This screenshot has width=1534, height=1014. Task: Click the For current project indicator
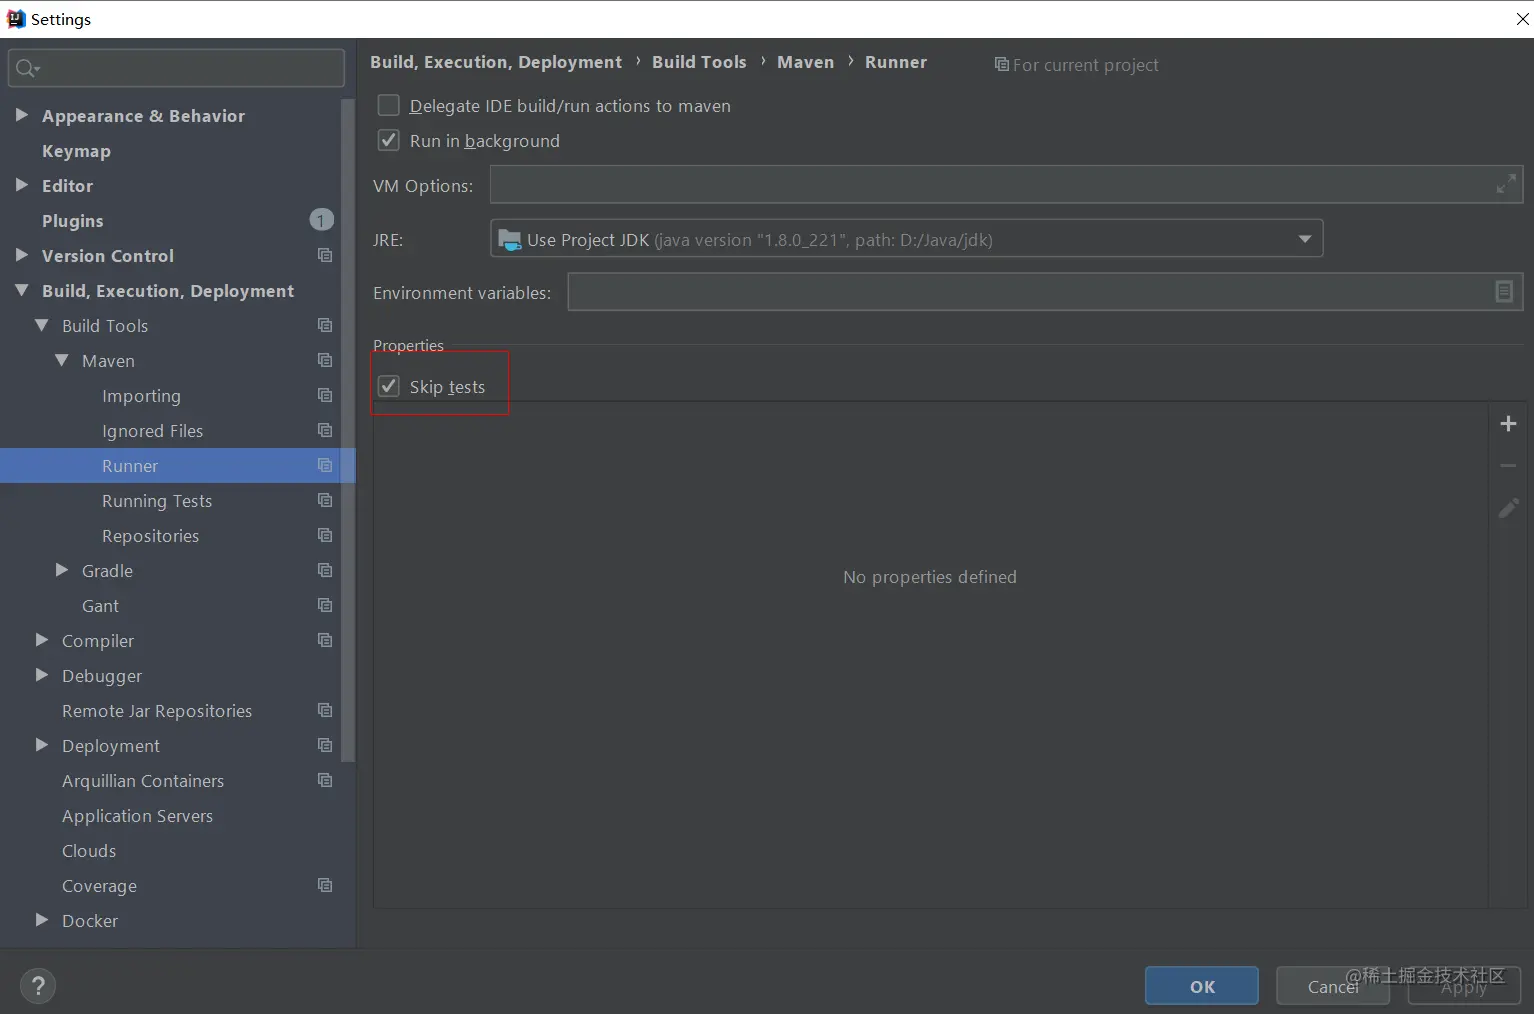point(1077,65)
